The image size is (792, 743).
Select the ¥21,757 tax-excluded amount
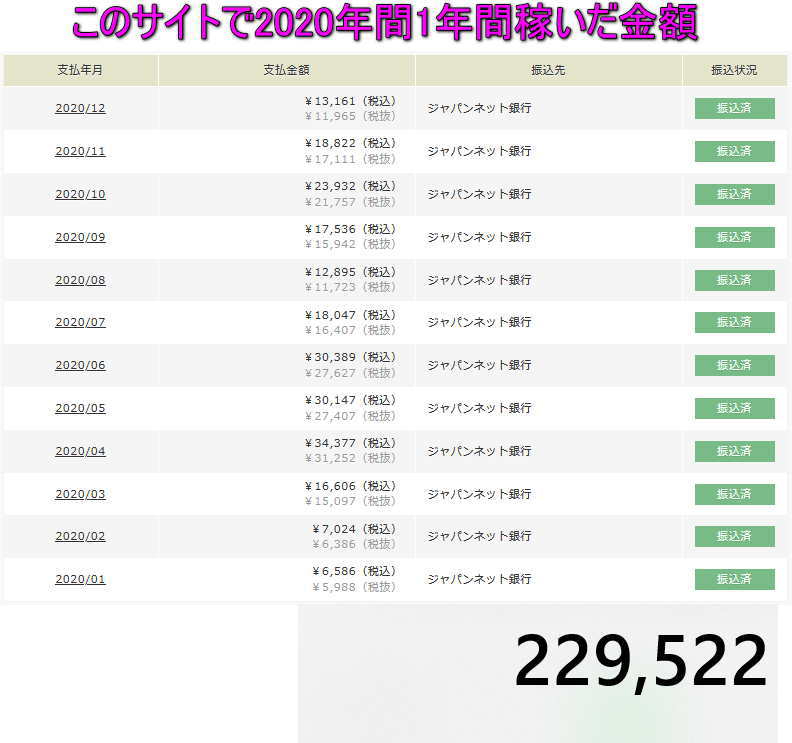pos(351,202)
